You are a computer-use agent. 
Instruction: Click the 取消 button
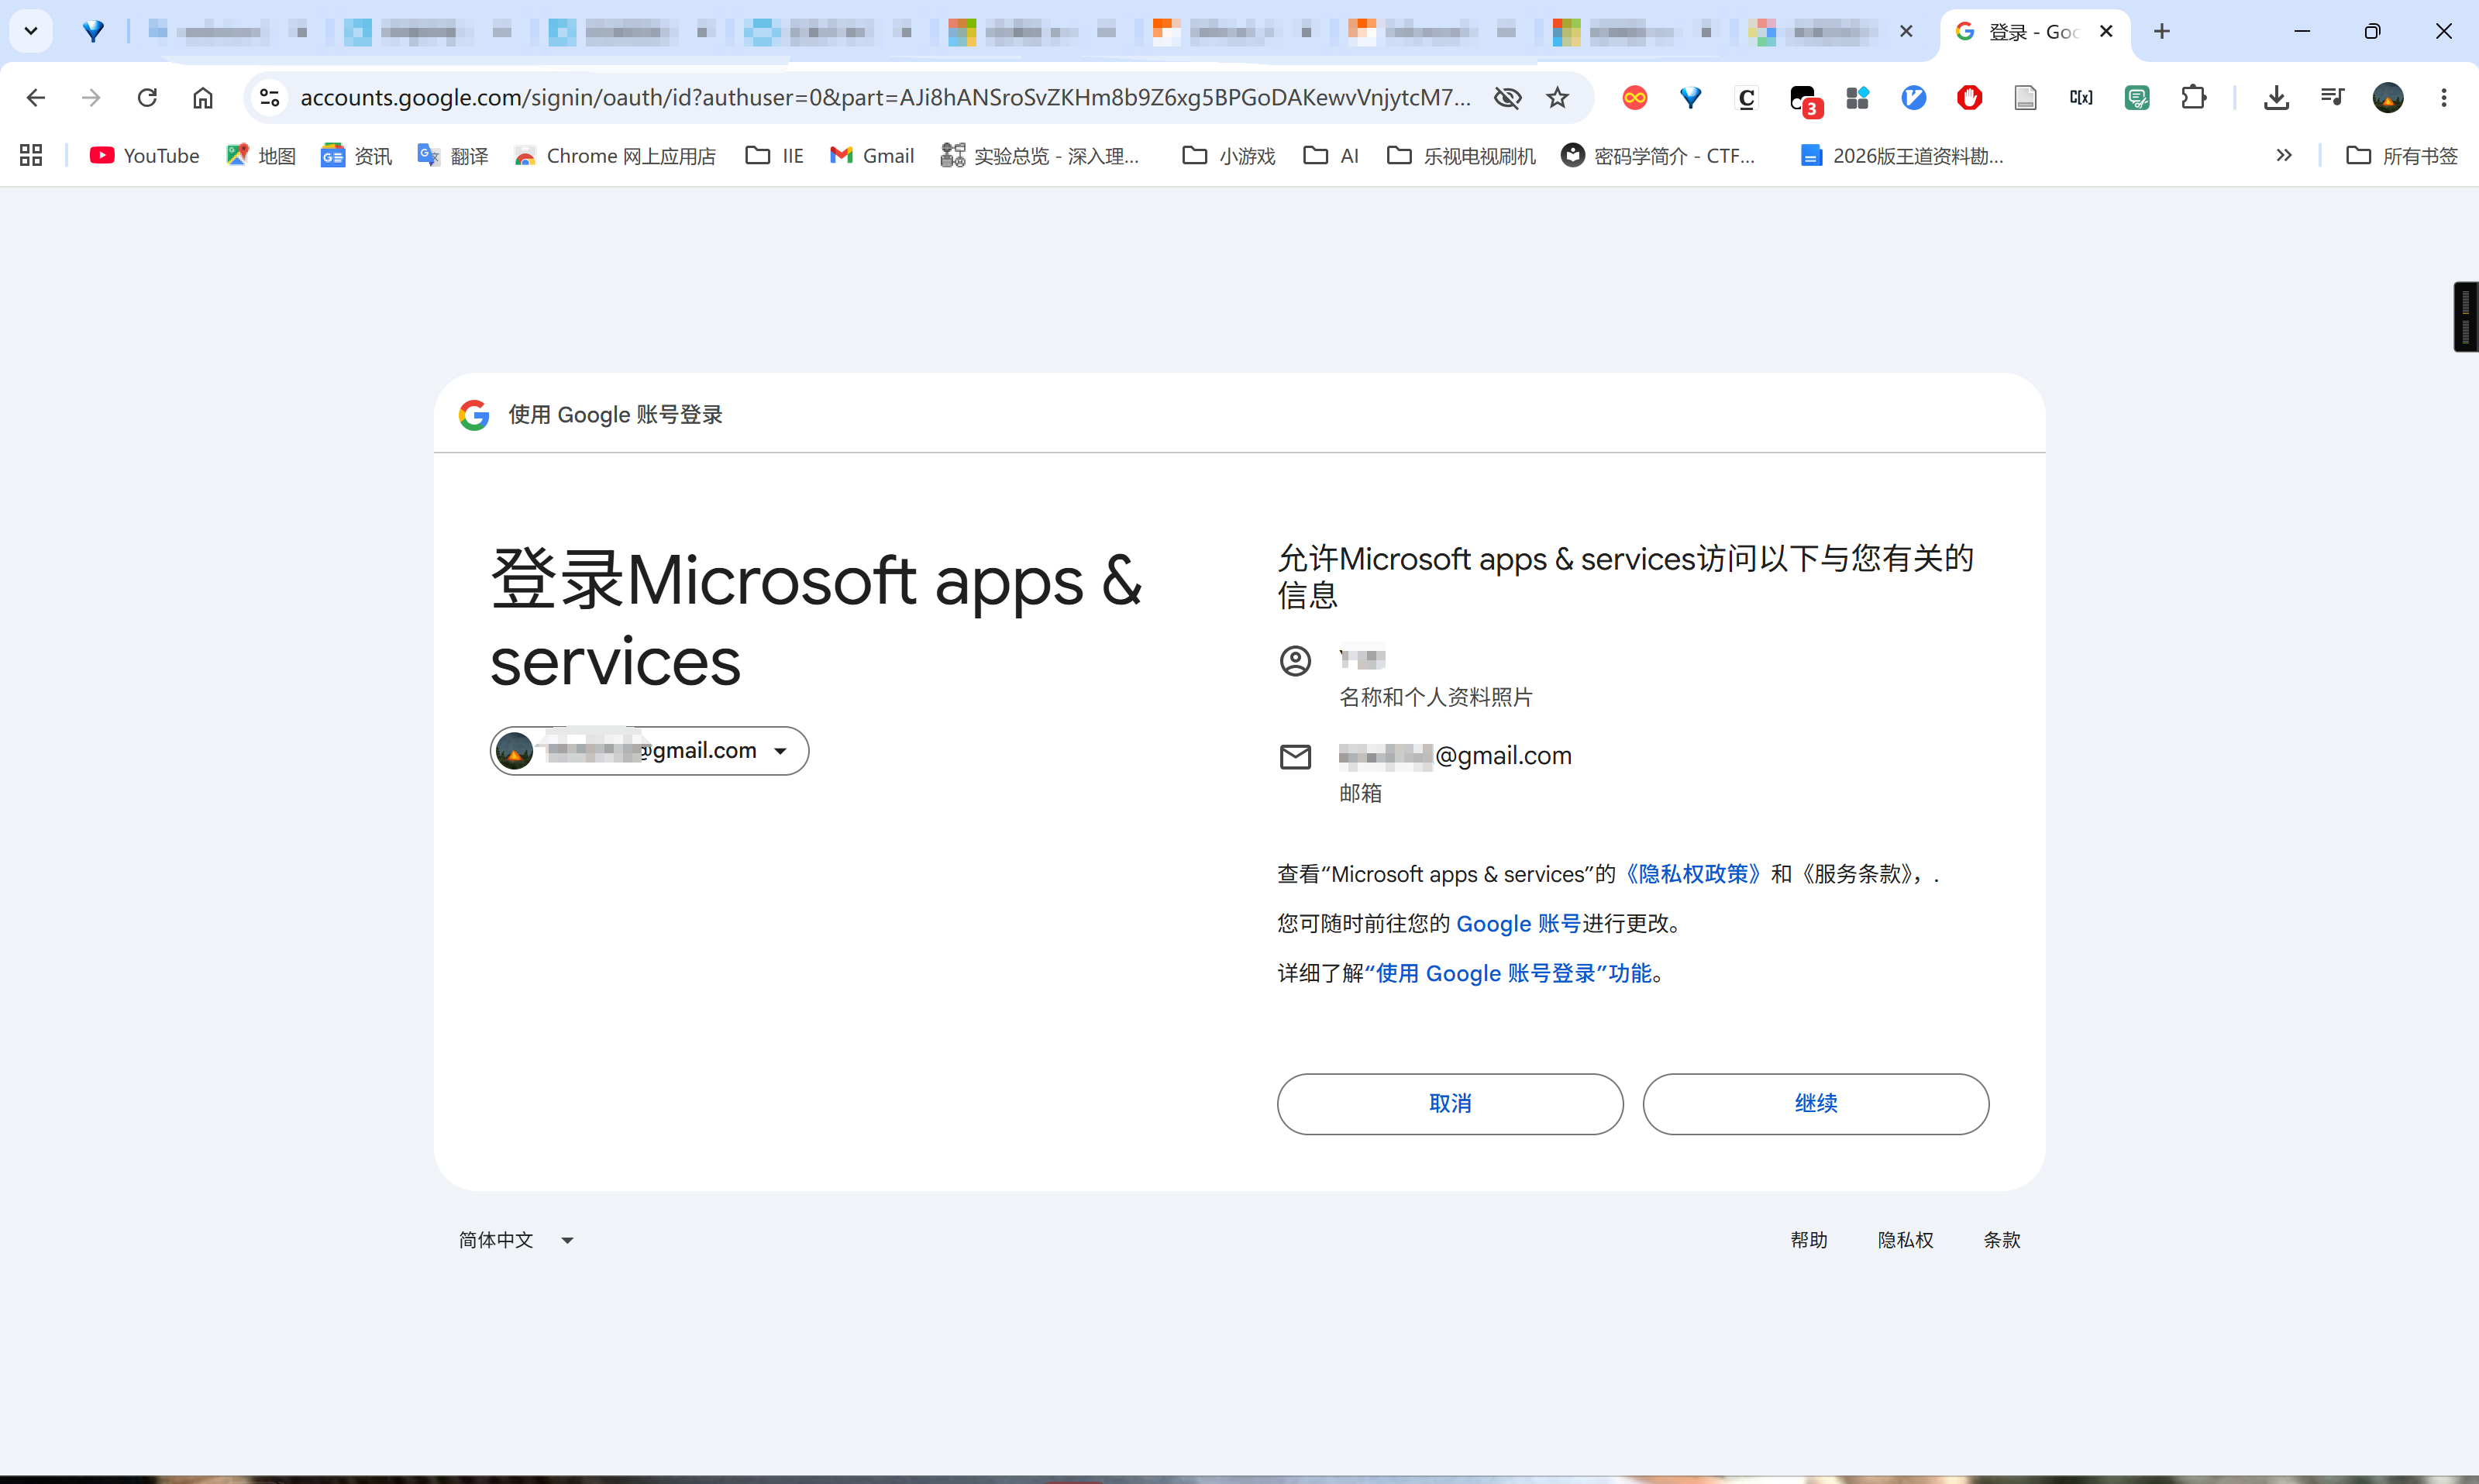[x=1450, y=1103]
